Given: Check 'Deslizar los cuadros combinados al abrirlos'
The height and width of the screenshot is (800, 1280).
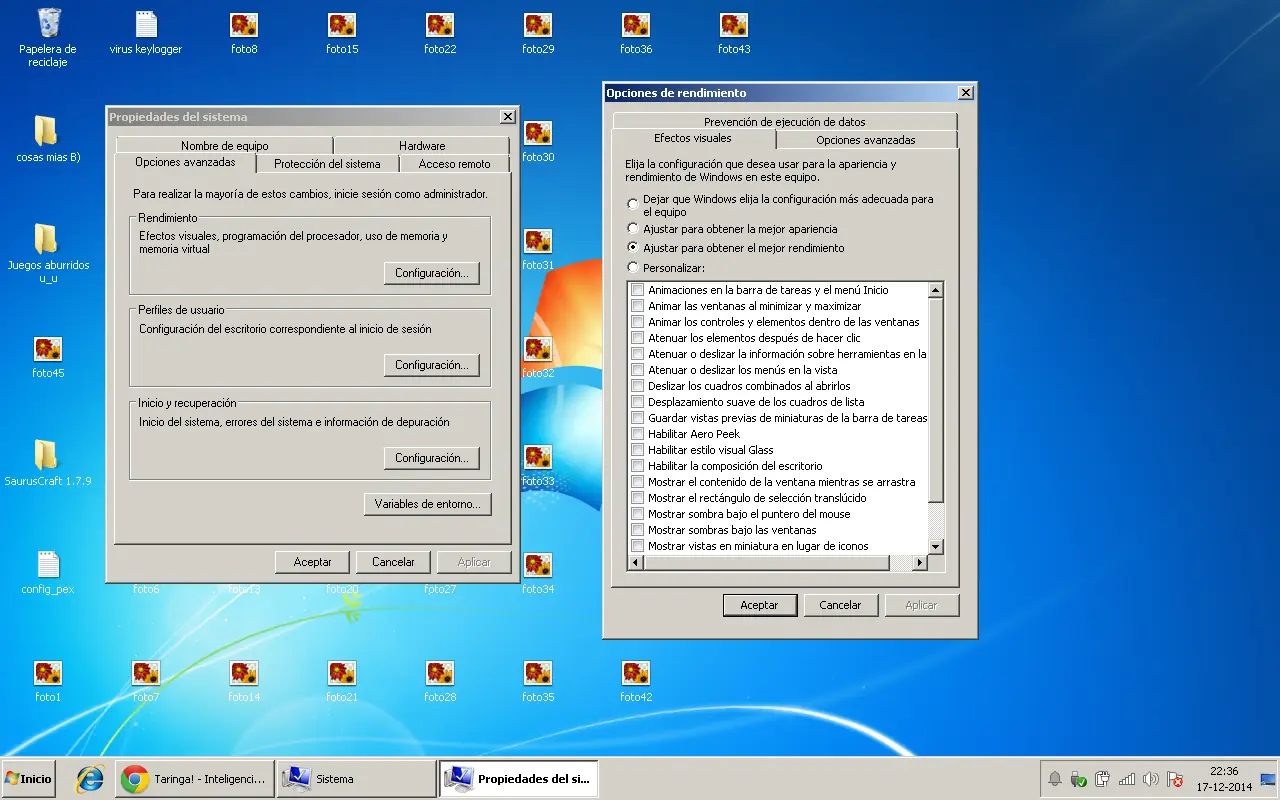Looking at the screenshot, I should click(x=637, y=386).
